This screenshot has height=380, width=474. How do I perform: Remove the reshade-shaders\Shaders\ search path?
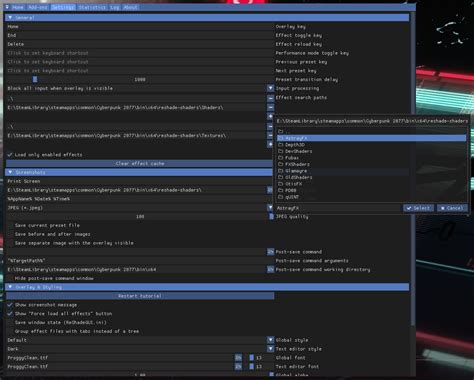(270, 108)
